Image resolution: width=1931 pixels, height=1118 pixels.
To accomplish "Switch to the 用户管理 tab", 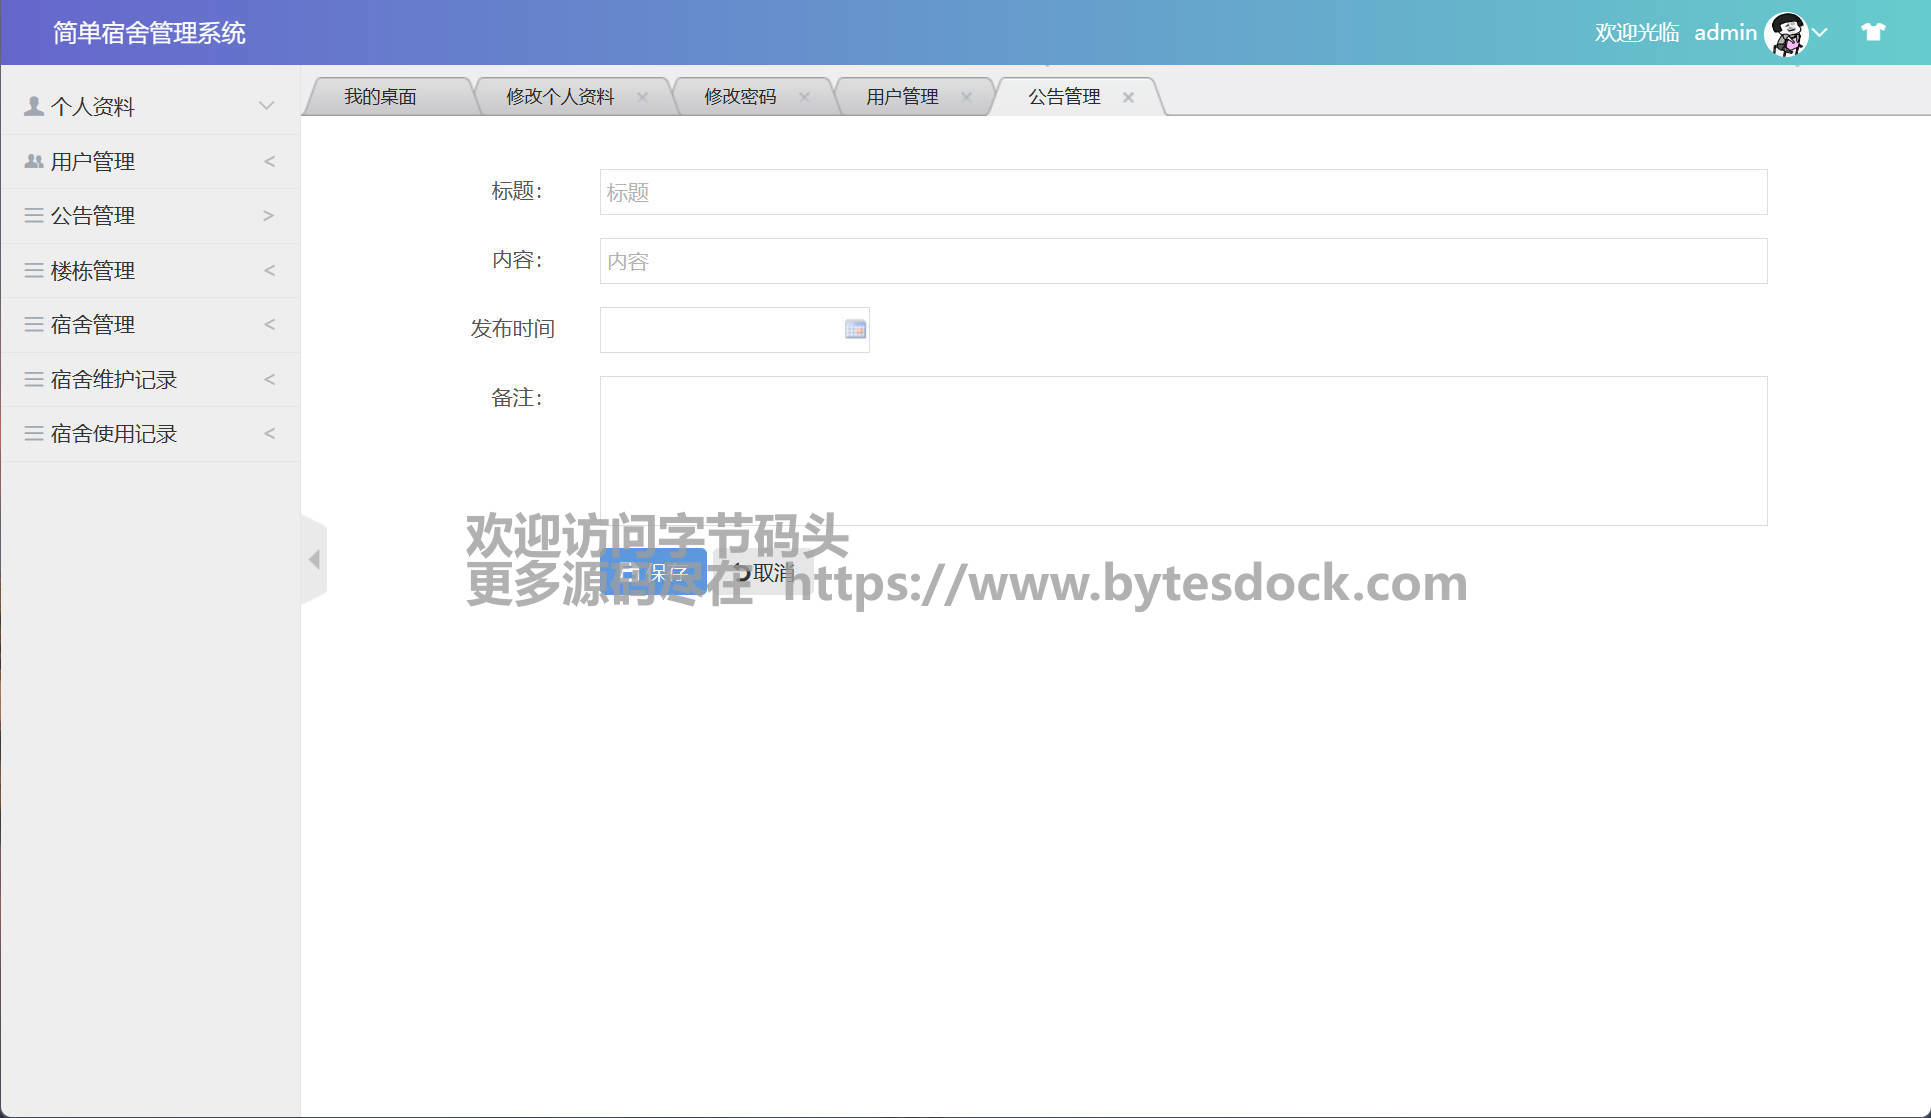I will coord(901,97).
